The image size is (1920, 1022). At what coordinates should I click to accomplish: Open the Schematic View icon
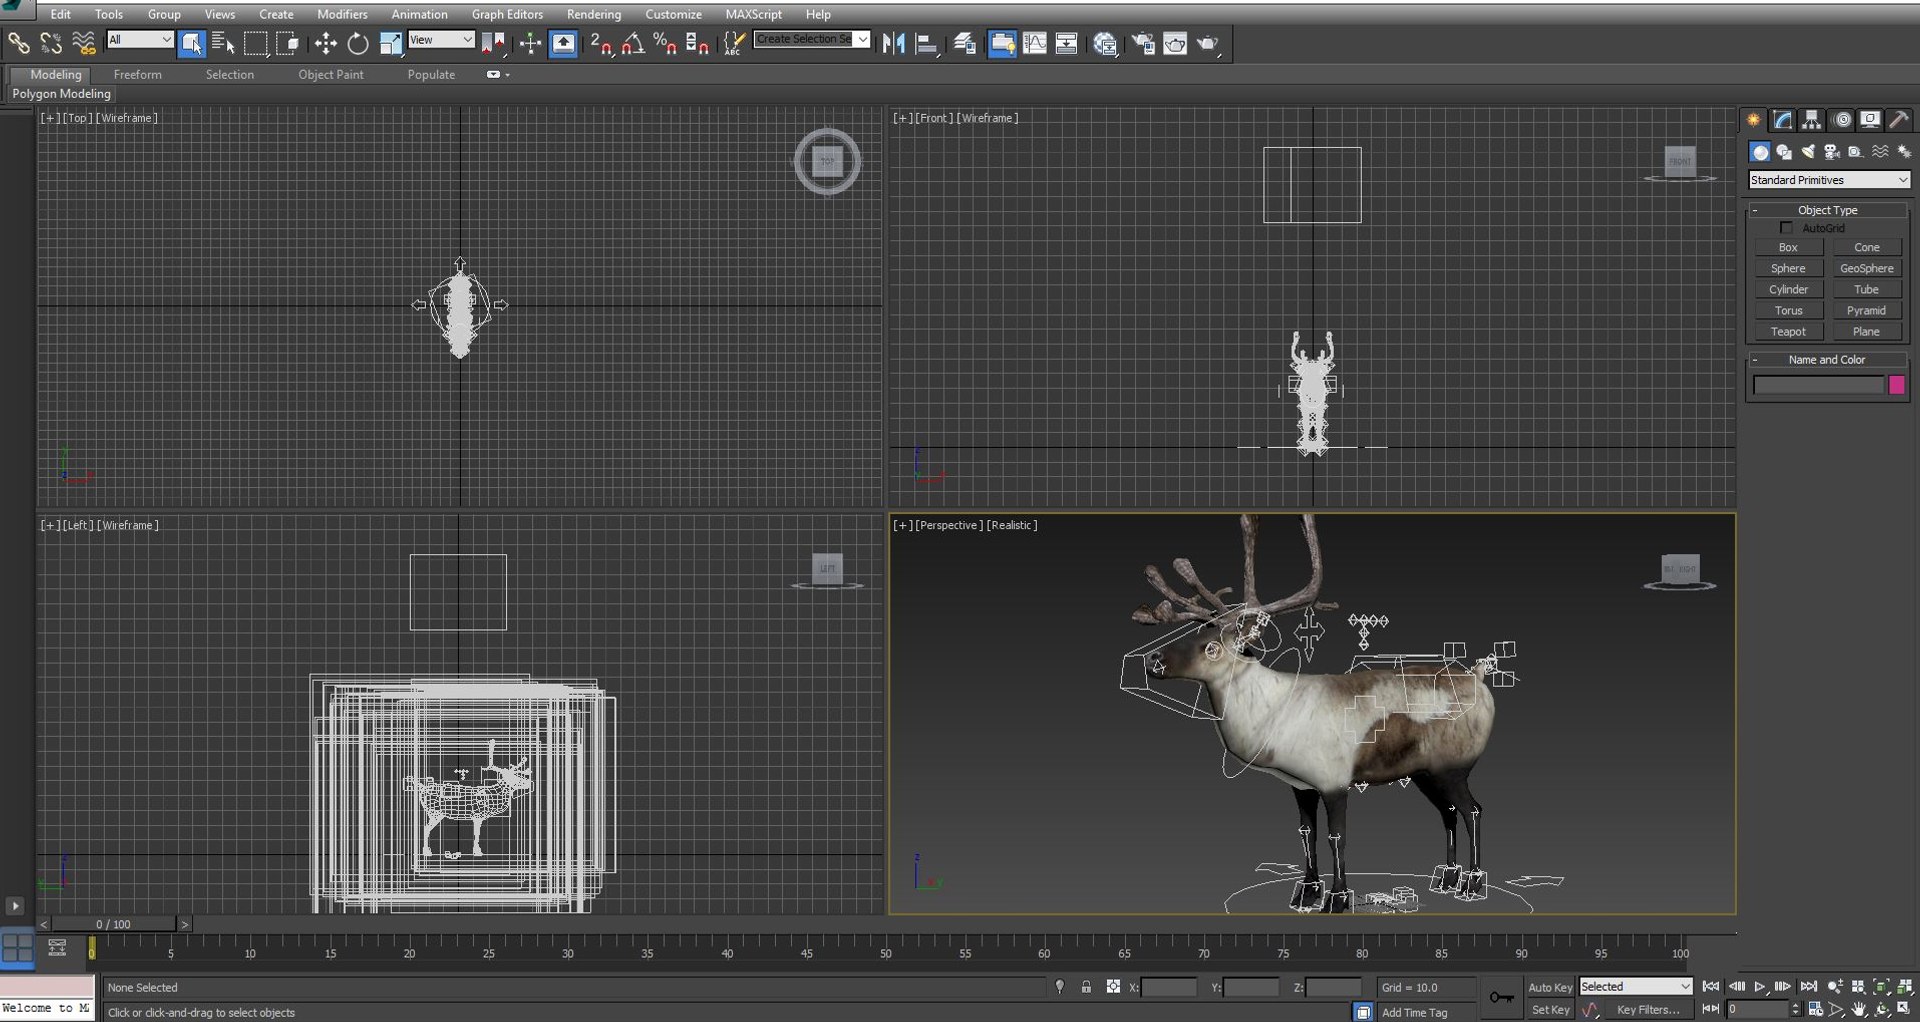click(x=1067, y=43)
